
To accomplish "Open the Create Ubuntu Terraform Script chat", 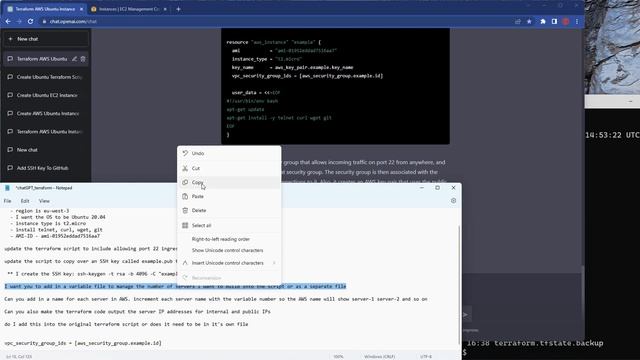I will click(x=46, y=77).
